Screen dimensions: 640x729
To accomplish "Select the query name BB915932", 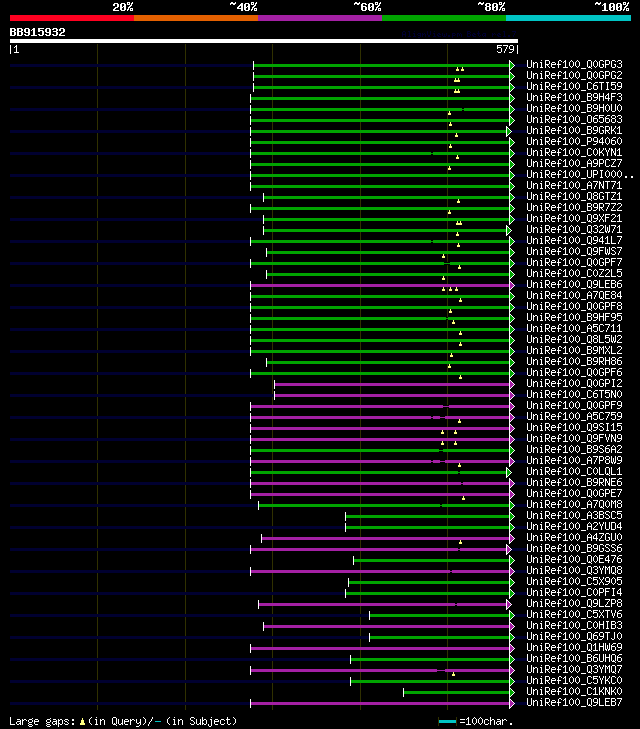I will click(38, 32).
